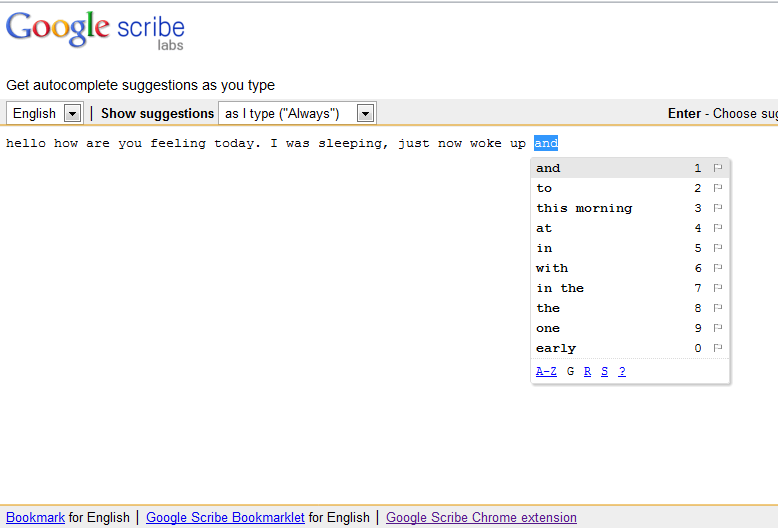
Task: Flag the "and" suggestion
Action: click(717, 168)
